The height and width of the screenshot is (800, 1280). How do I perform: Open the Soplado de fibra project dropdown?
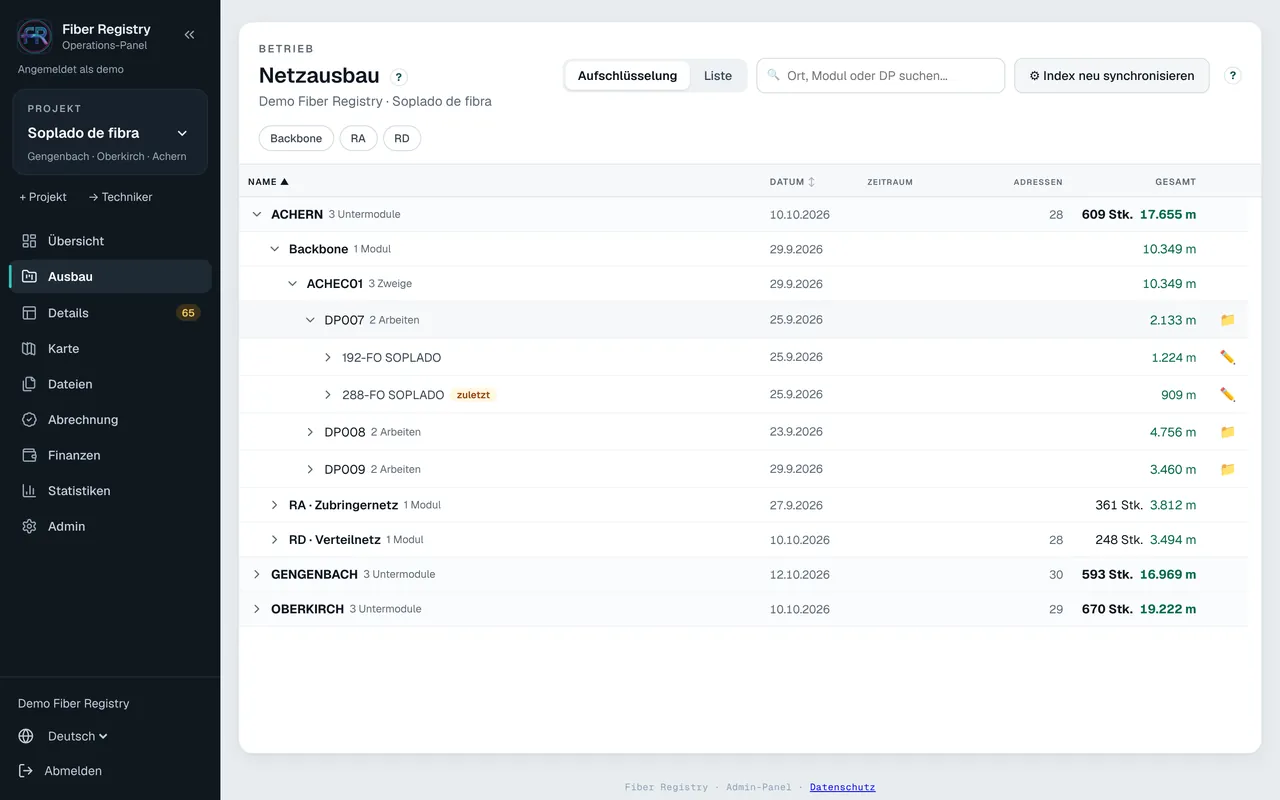pos(110,132)
